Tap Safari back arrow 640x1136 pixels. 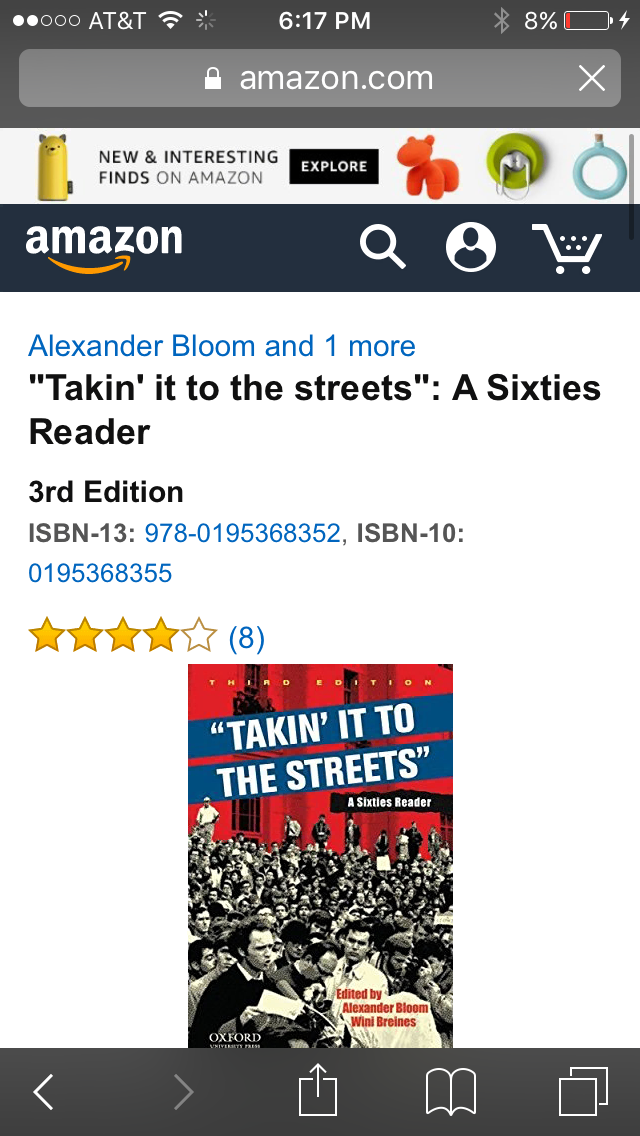pyautogui.click(x=43, y=1092)
